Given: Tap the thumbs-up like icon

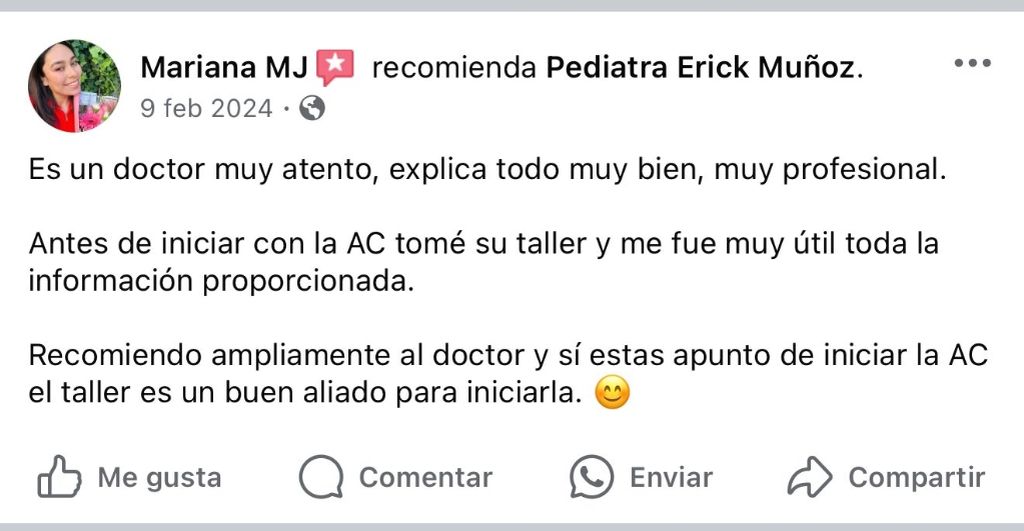Looking at the screenshot, I should pos(59,477).
